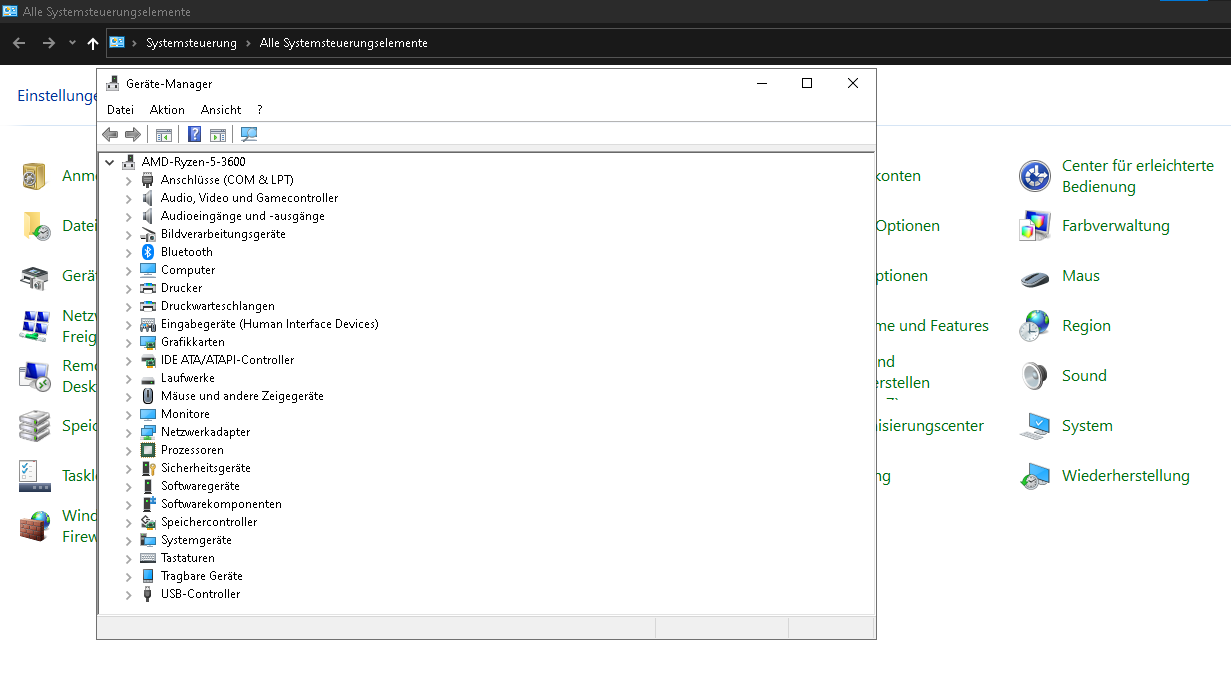Select the Systemgeräte row label
Screen dimensions: 1231x697
[x=196, y=540]
